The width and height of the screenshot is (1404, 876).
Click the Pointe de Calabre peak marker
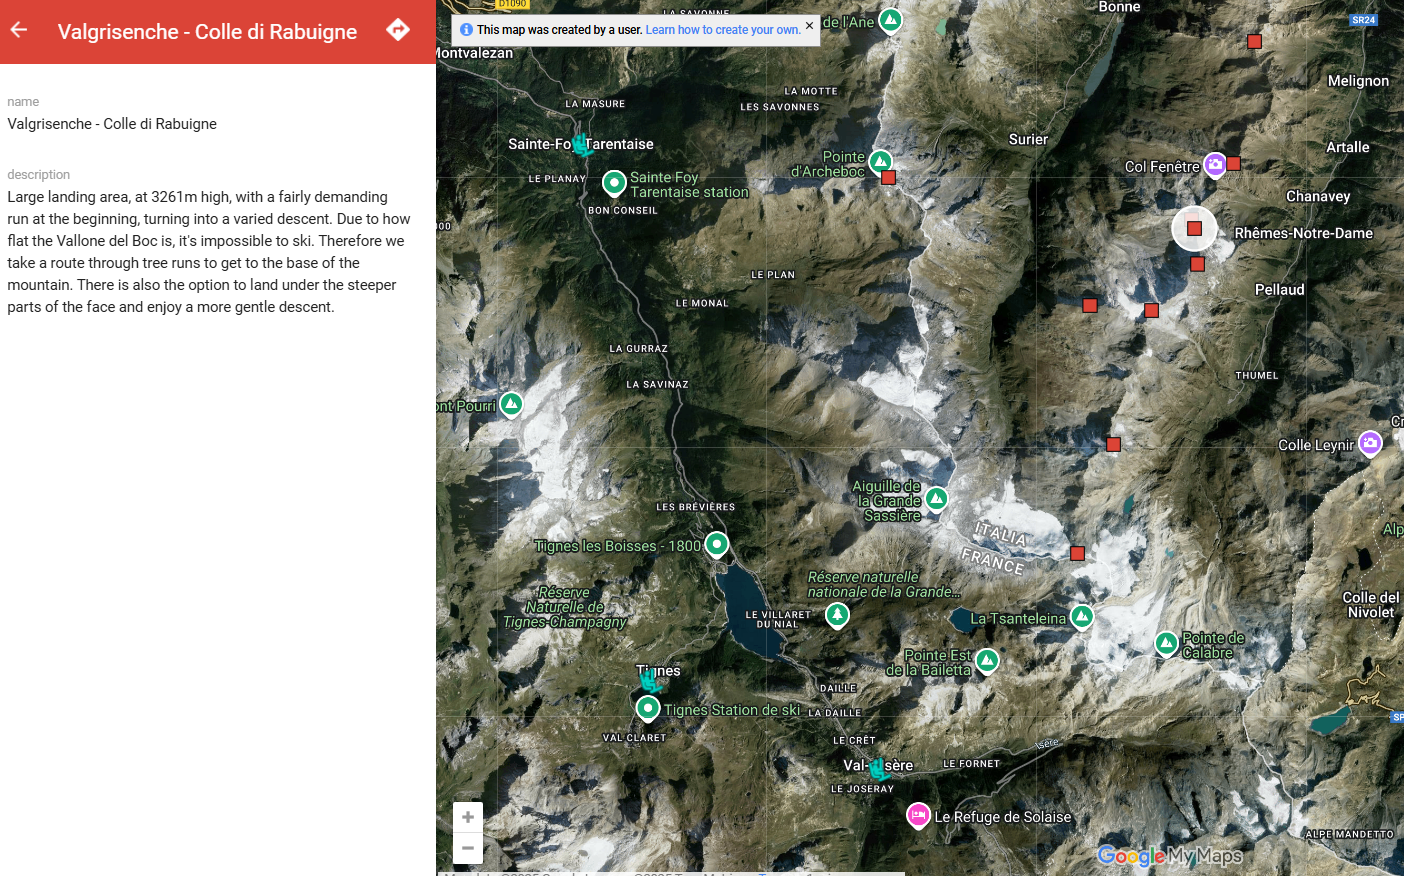1166,643
